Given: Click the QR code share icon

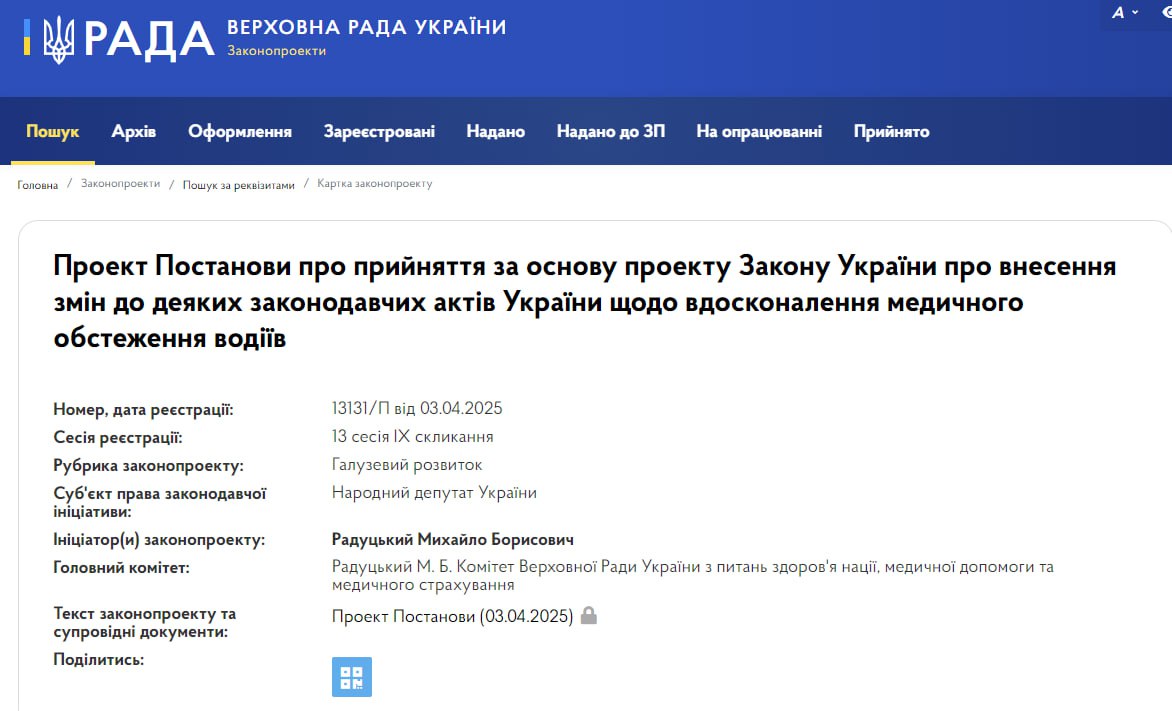Looking at the screenshot, I should click(351, 677).
